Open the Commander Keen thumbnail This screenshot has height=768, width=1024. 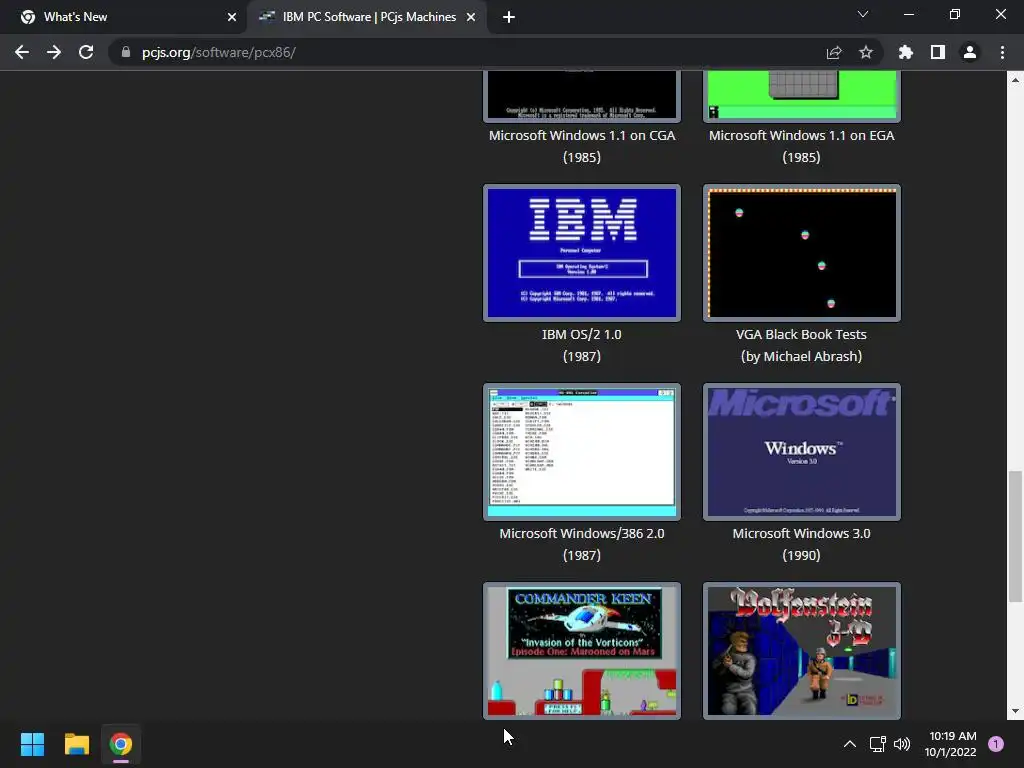click(x=582, y=651)
